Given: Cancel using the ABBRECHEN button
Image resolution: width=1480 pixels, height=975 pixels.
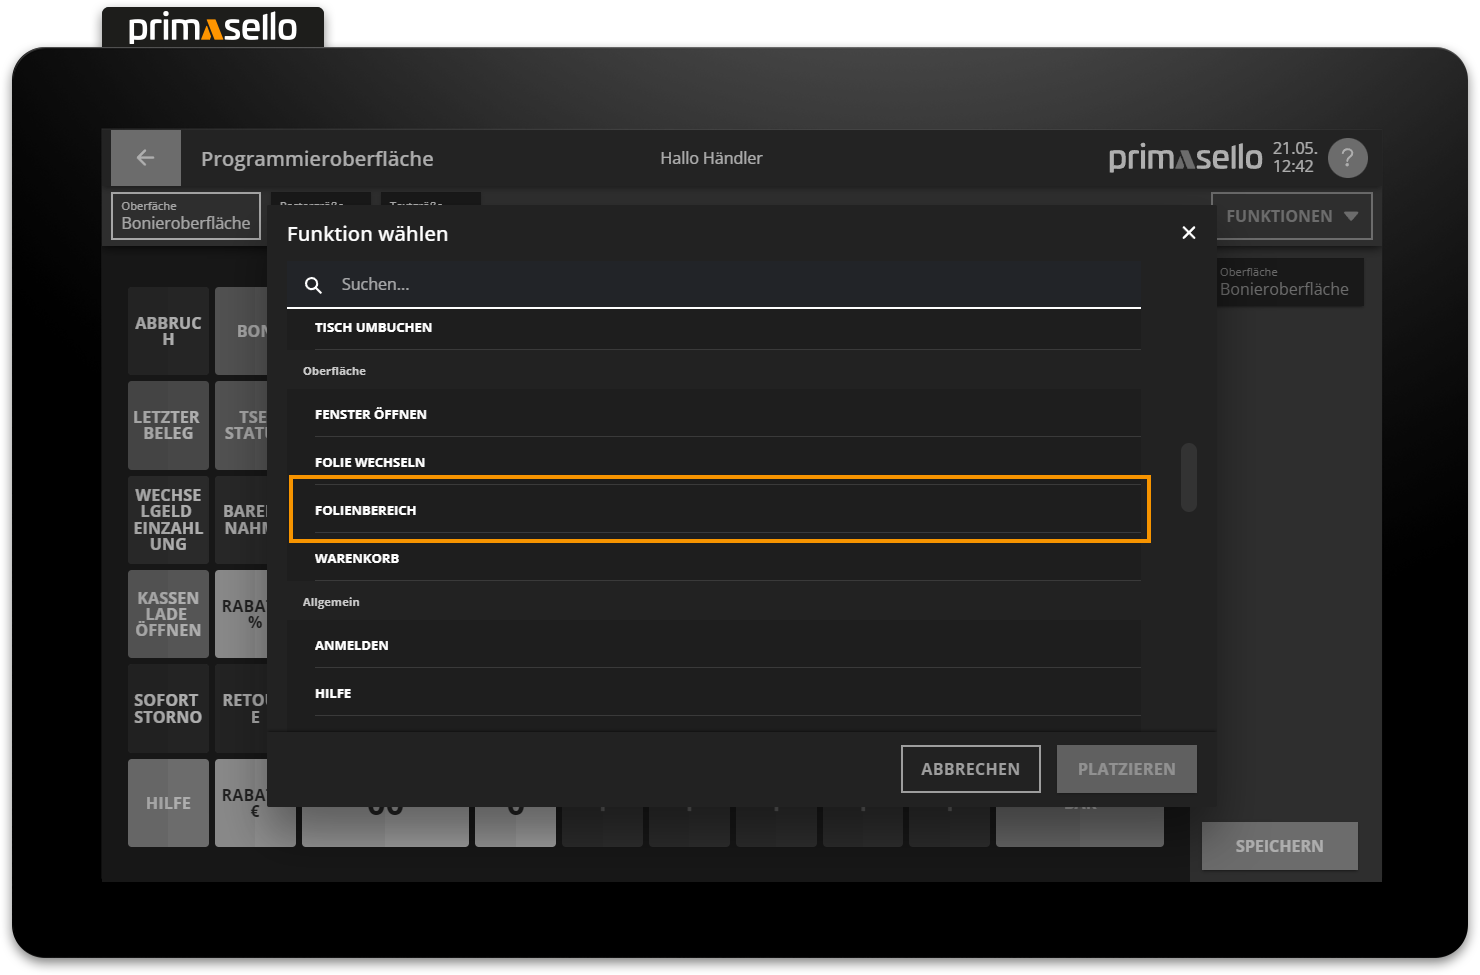Looking at the screenshot, I should point(970,768).
